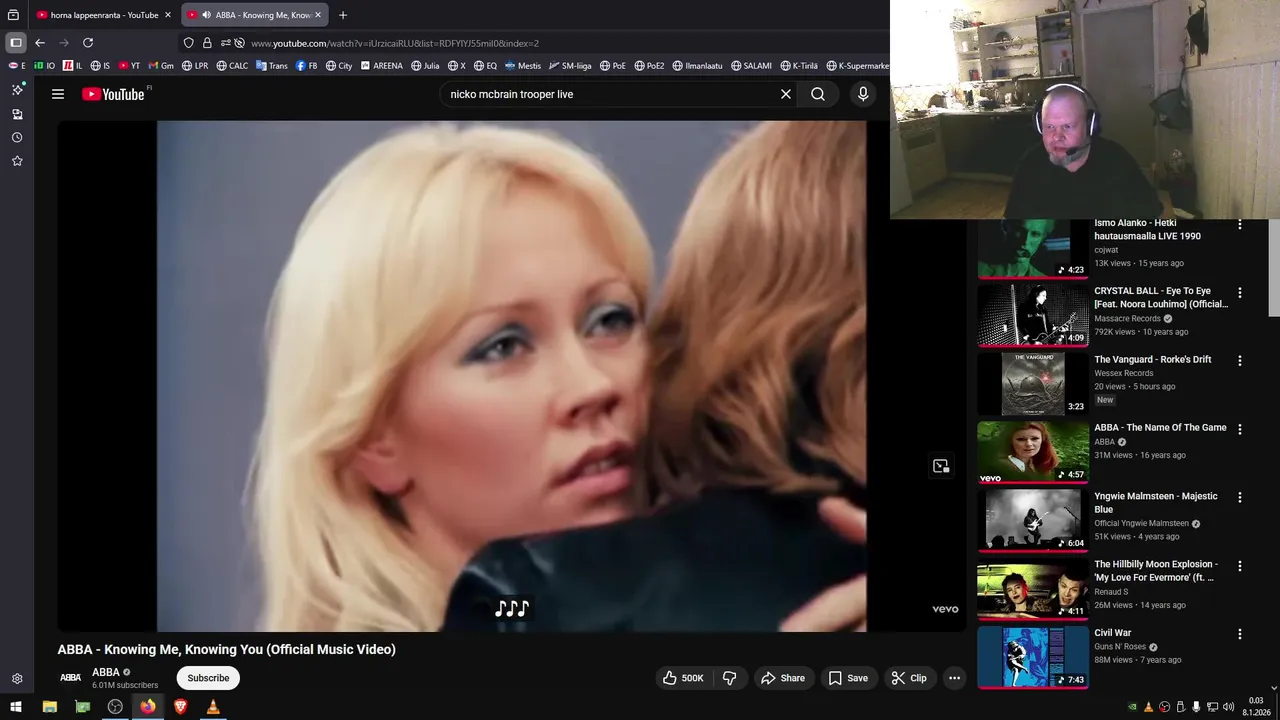Open the sidebar bookmarks star icon
Image resolution: width=1280 pixels, height=720 pixels.
[x=17, y=161]
